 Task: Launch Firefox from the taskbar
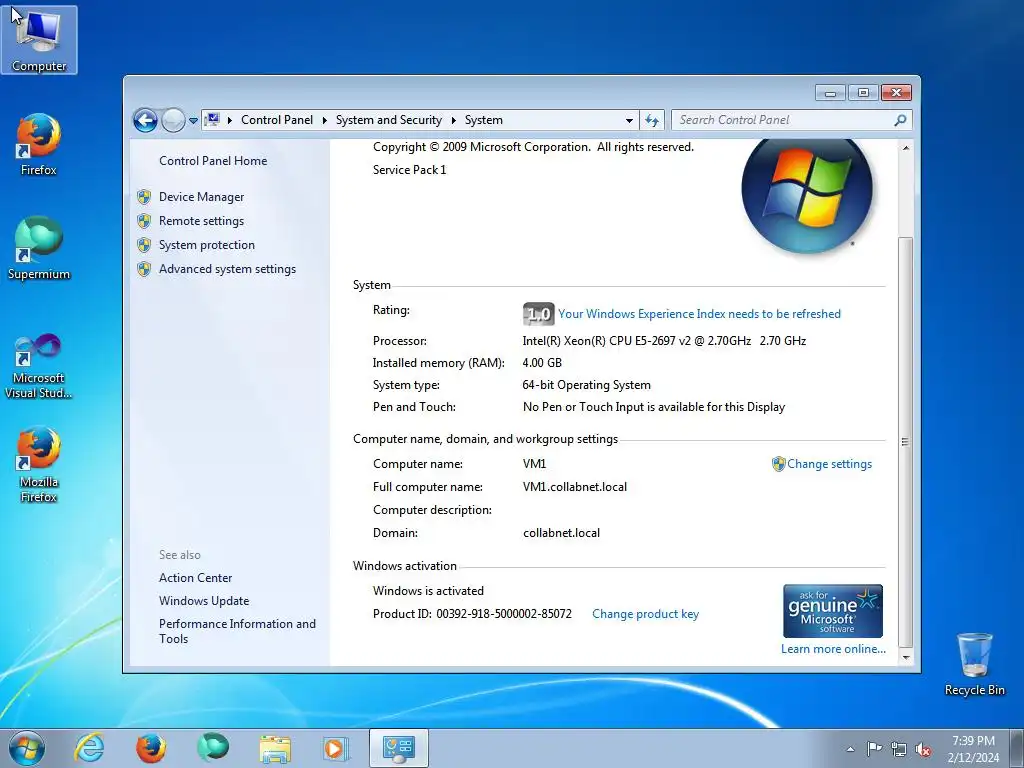click(151, 748)
